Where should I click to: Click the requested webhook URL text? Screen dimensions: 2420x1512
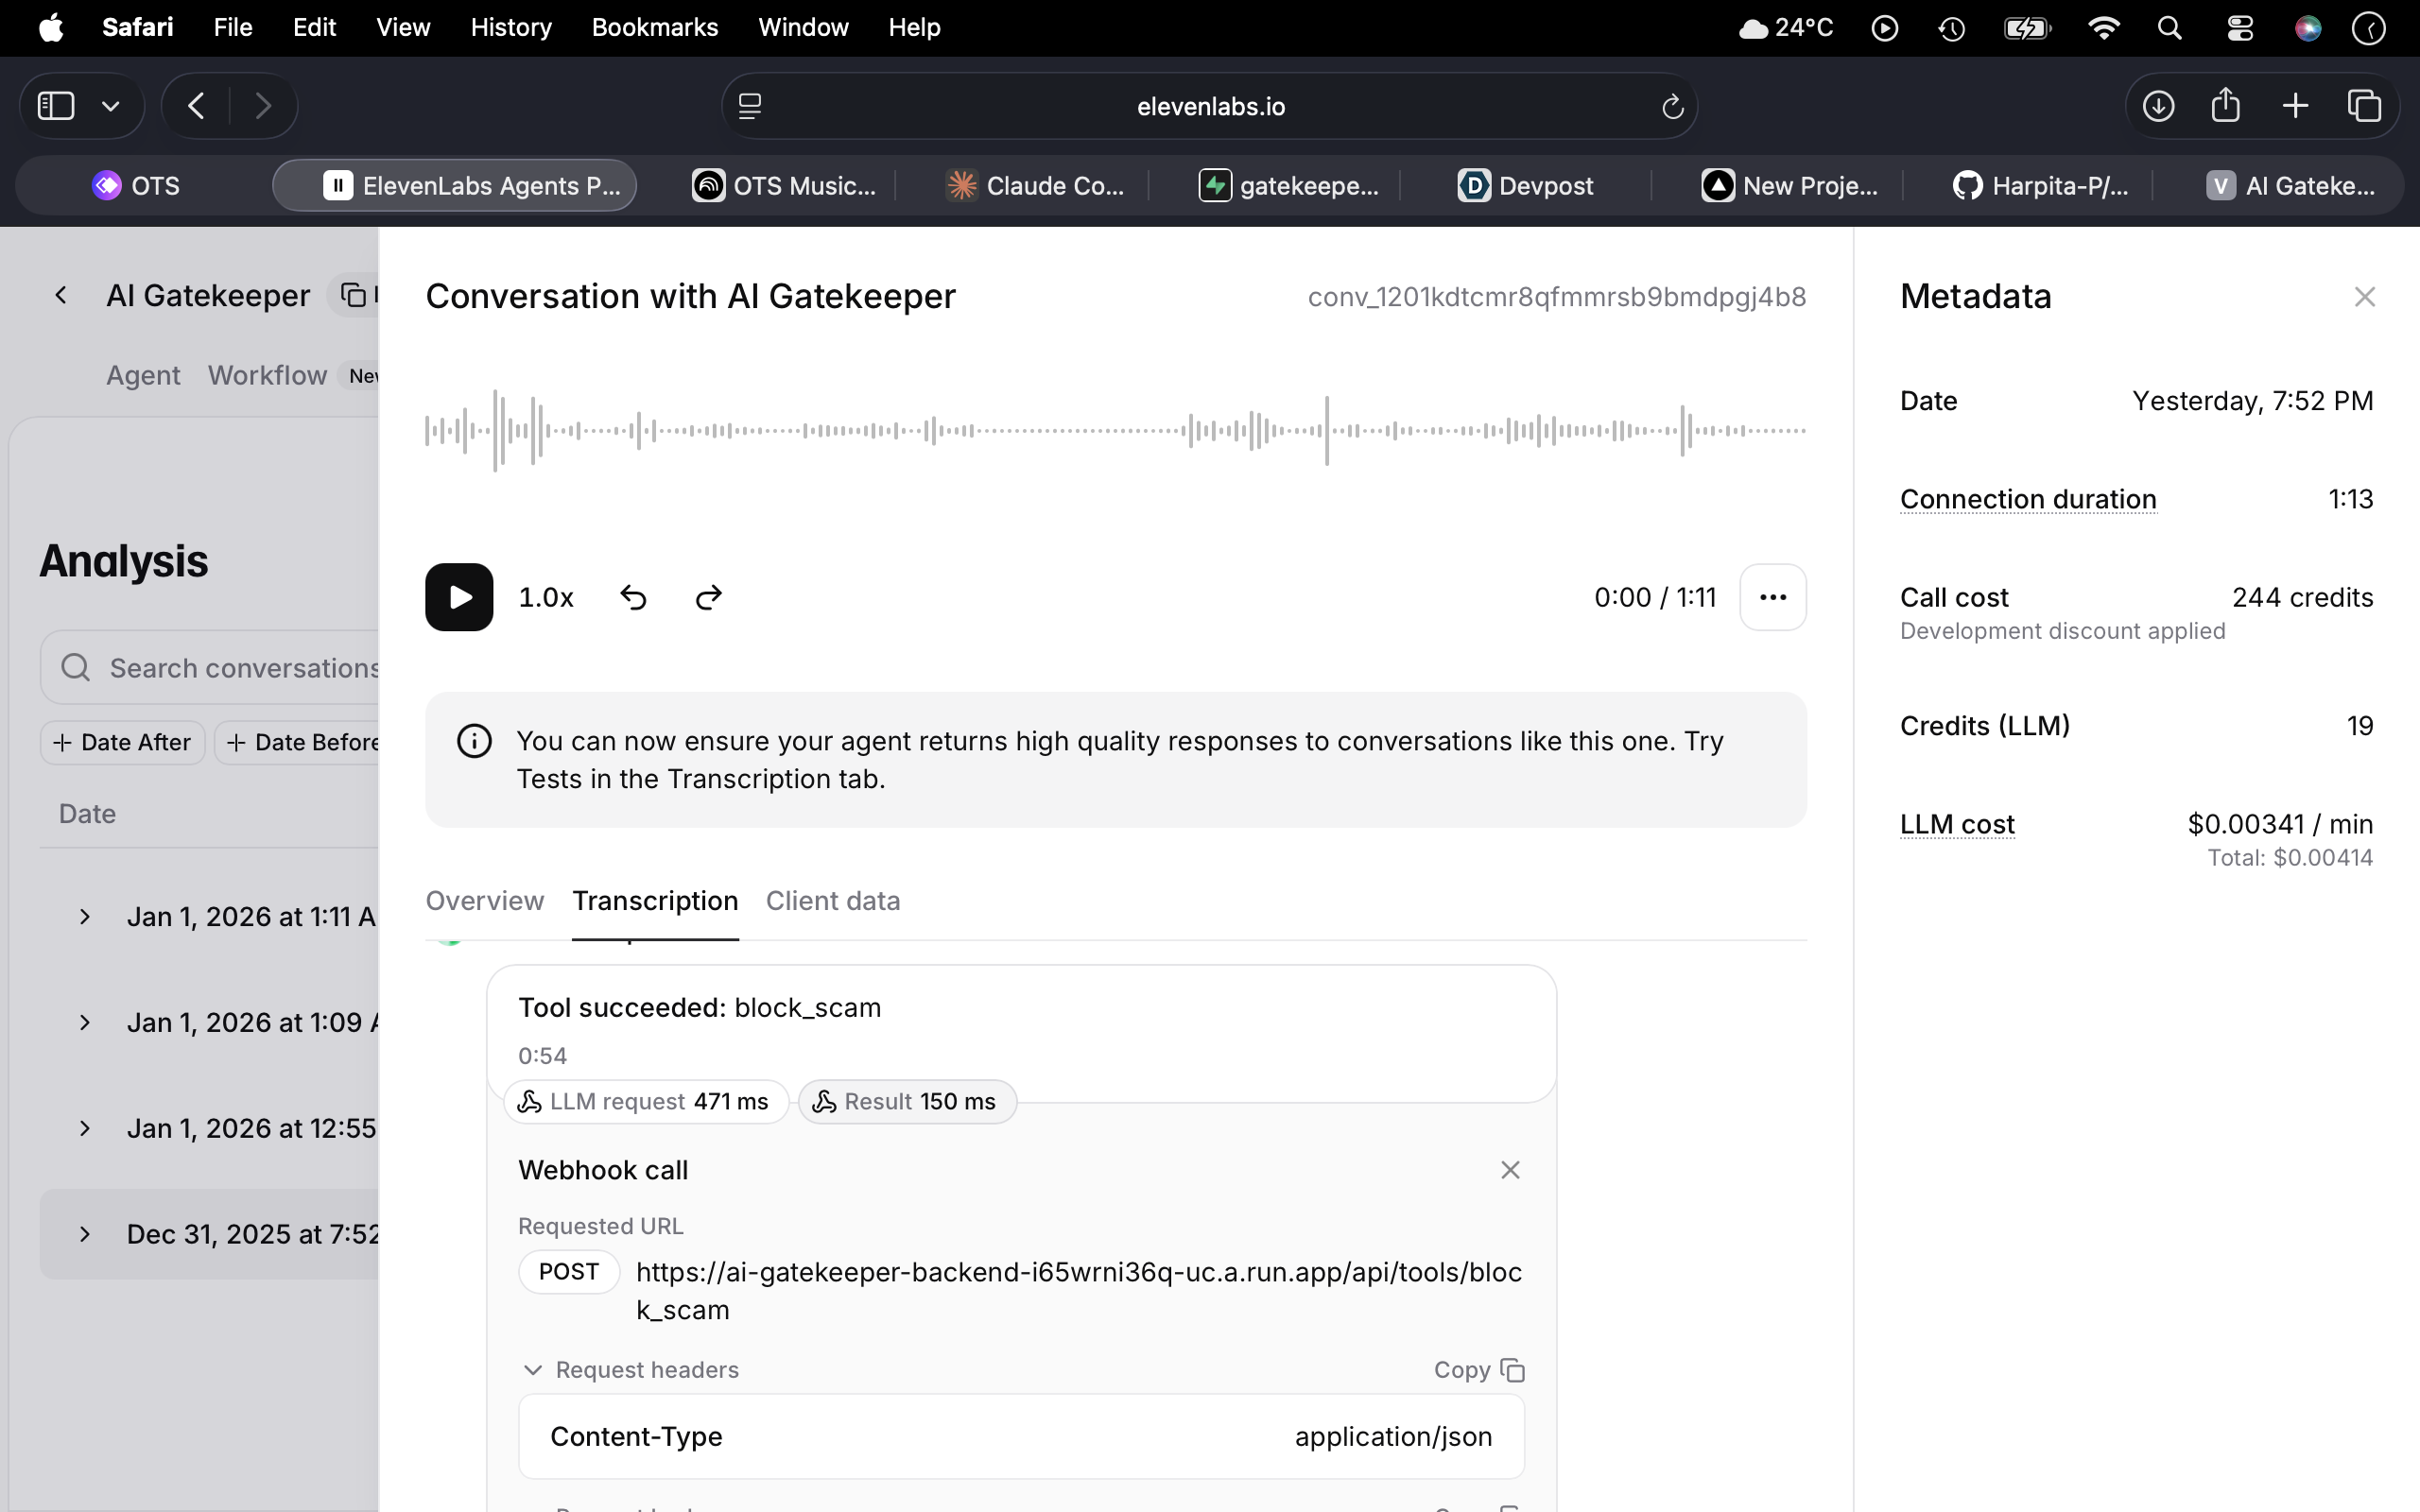pos(1079,1291)
